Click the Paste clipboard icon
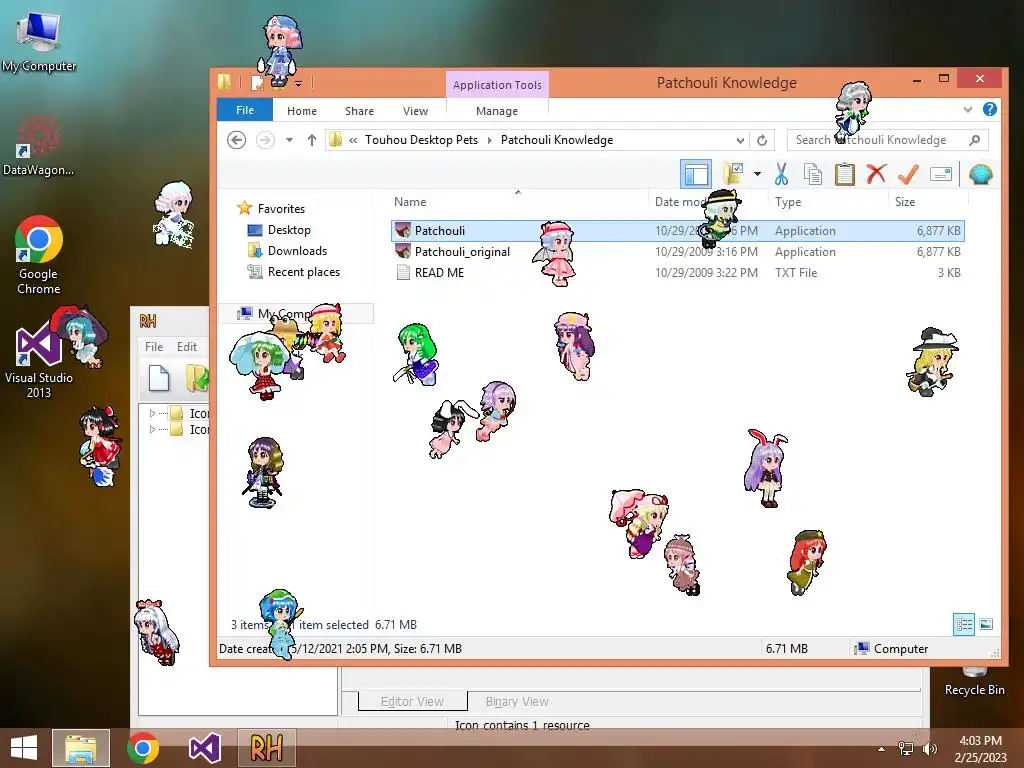The image size is (1024, 768). point(844,174)
